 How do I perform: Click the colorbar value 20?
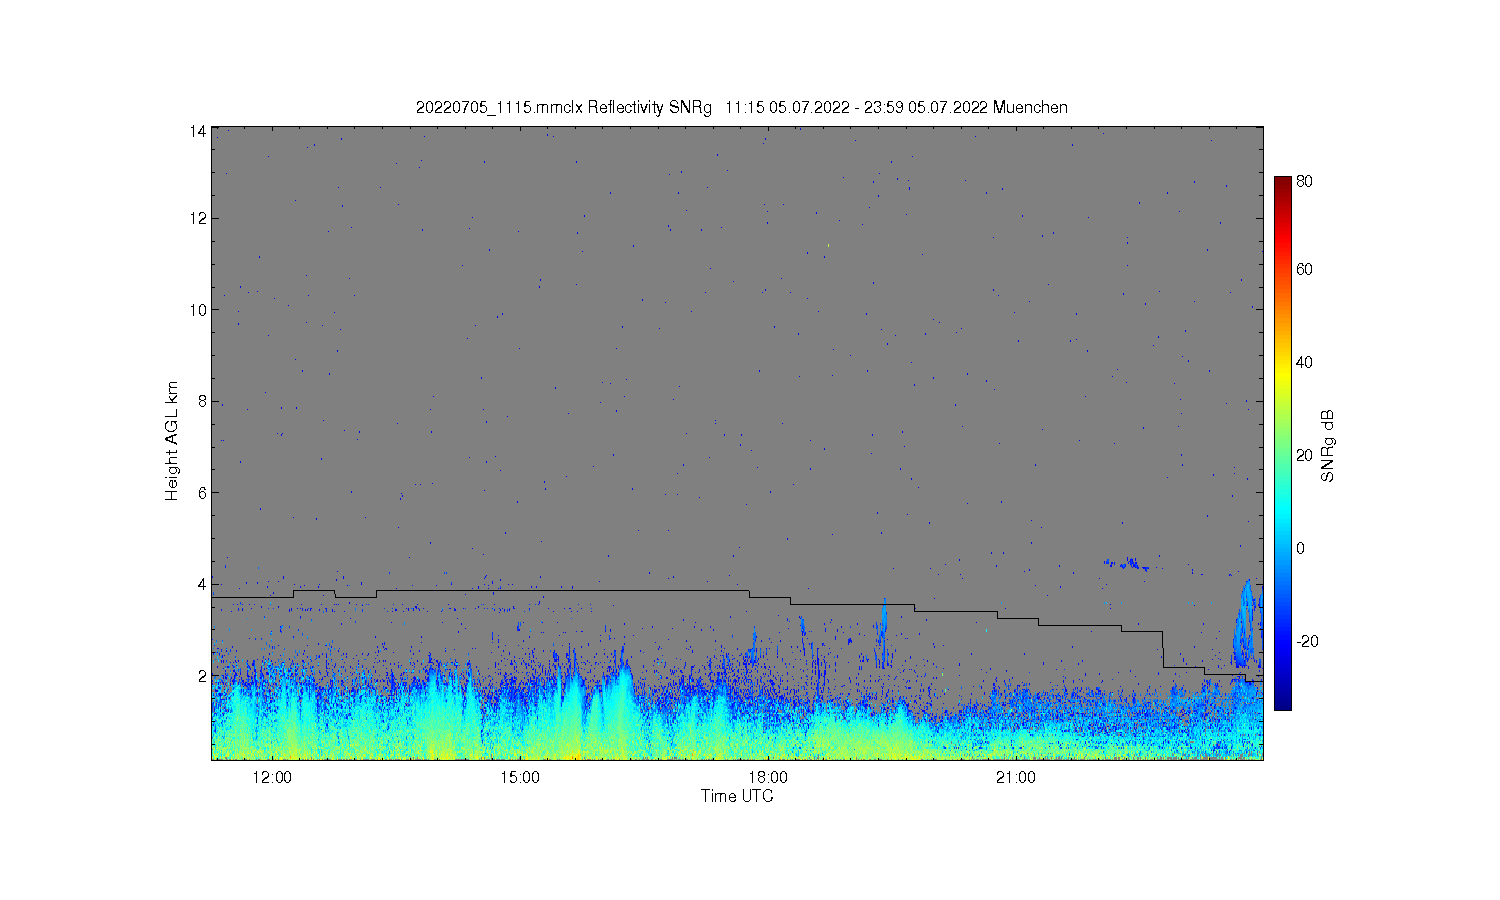(x=1305, y=455)
